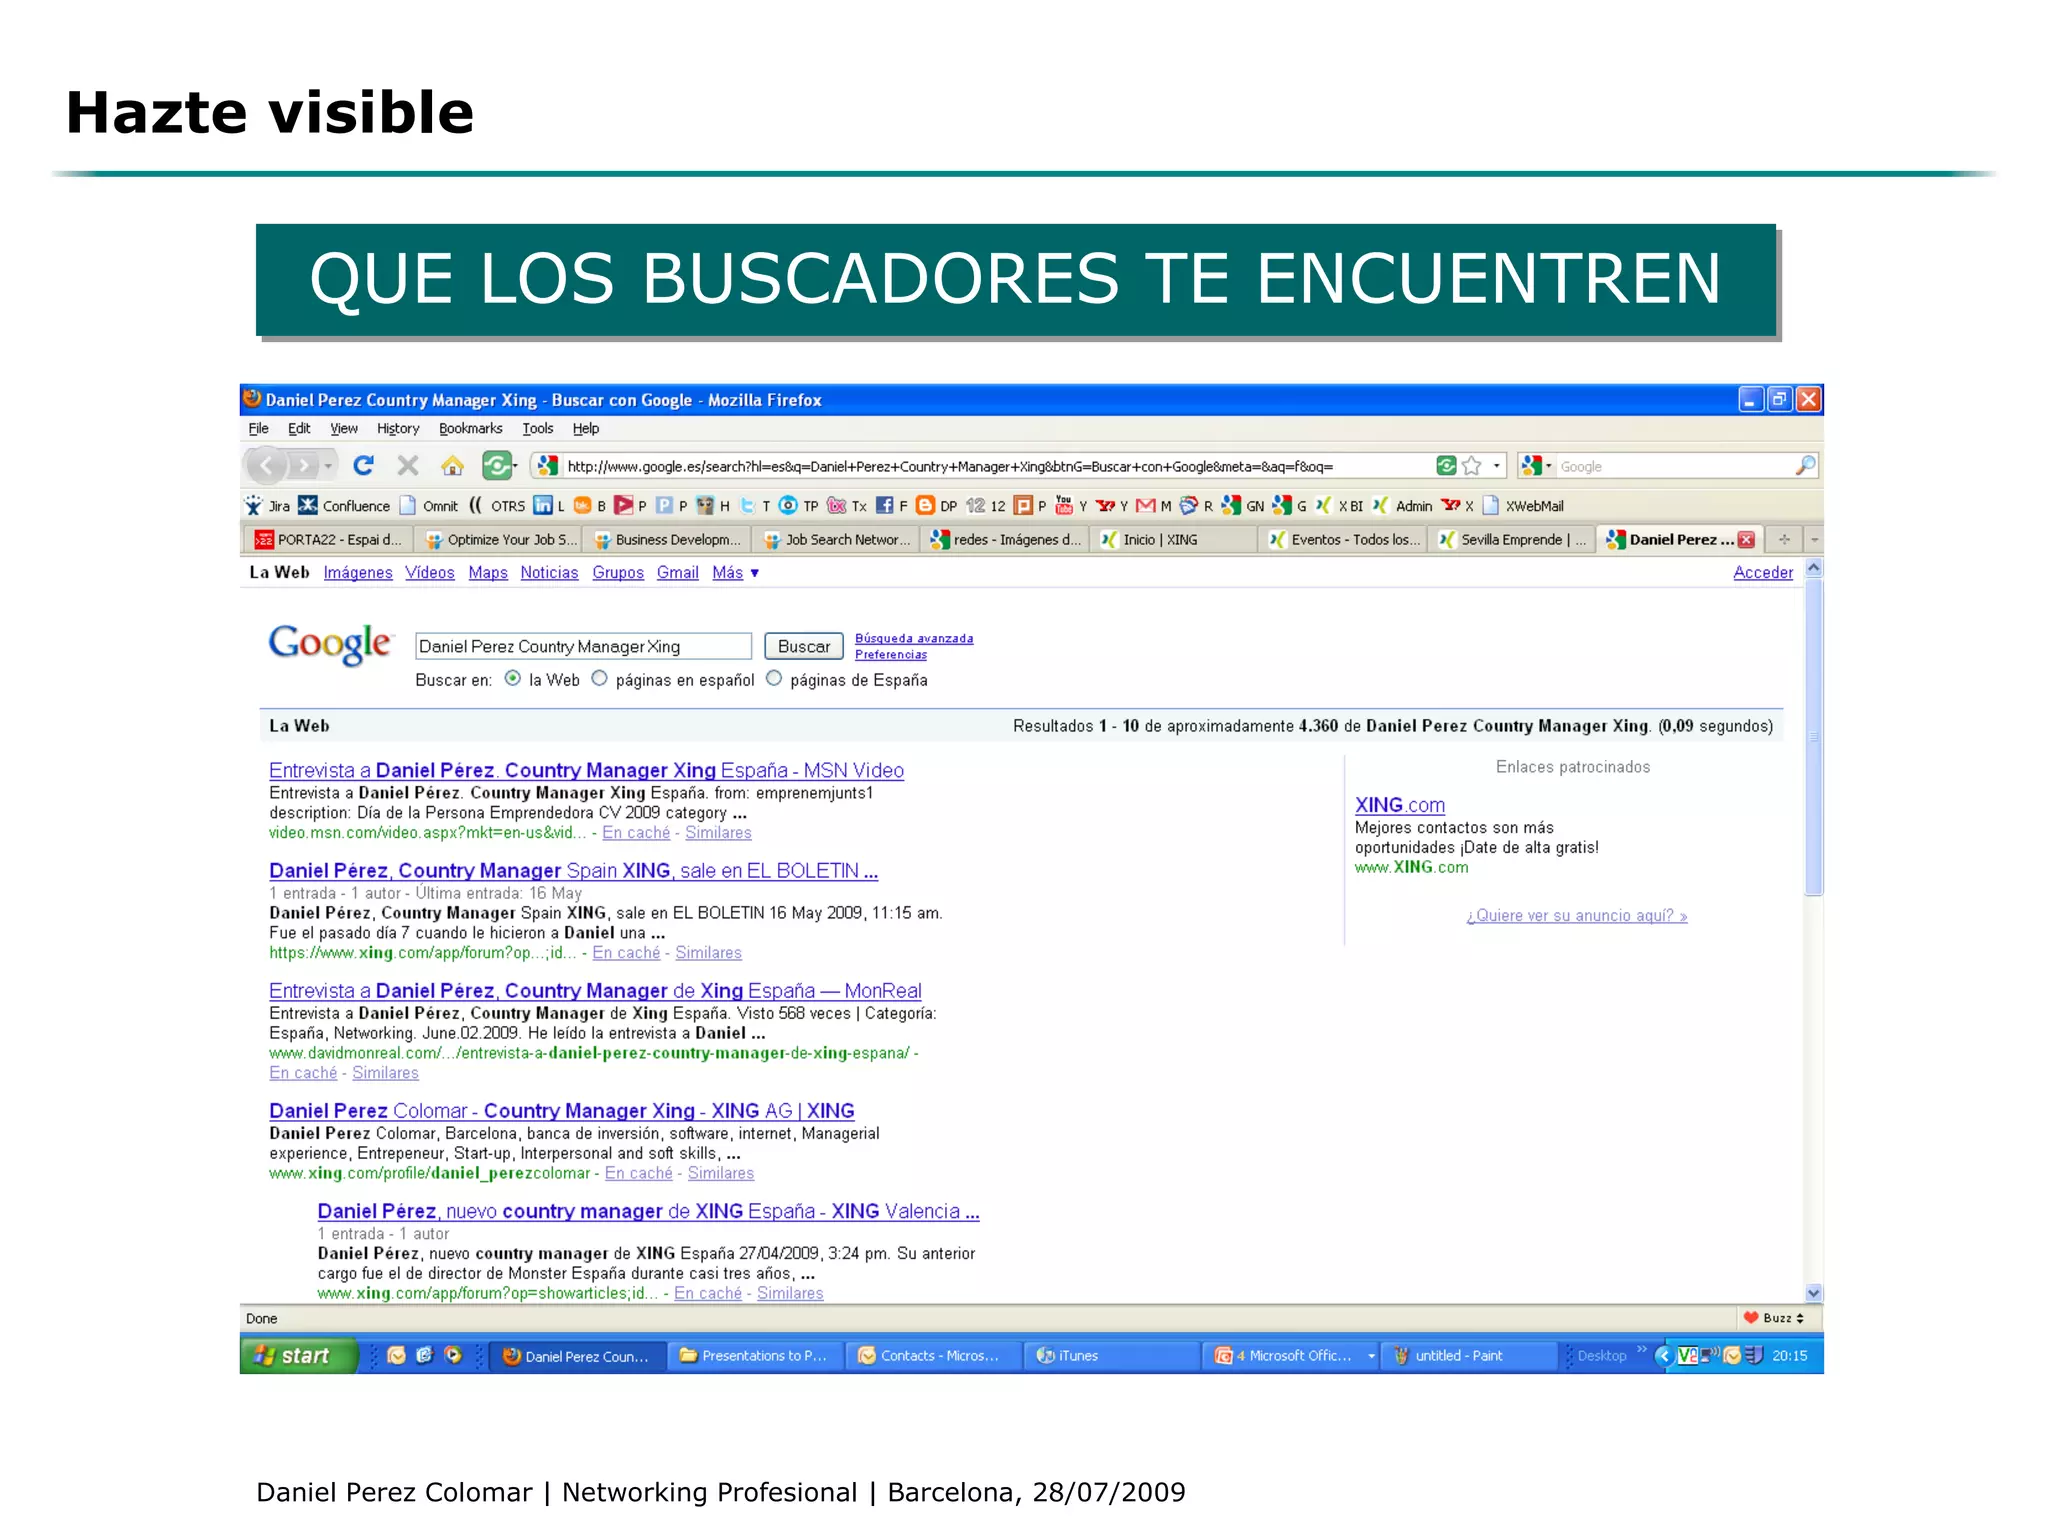Screen dimensions: 2048x1536
Task: Click the Stop loading X icon
Action: tap(408, 466)
